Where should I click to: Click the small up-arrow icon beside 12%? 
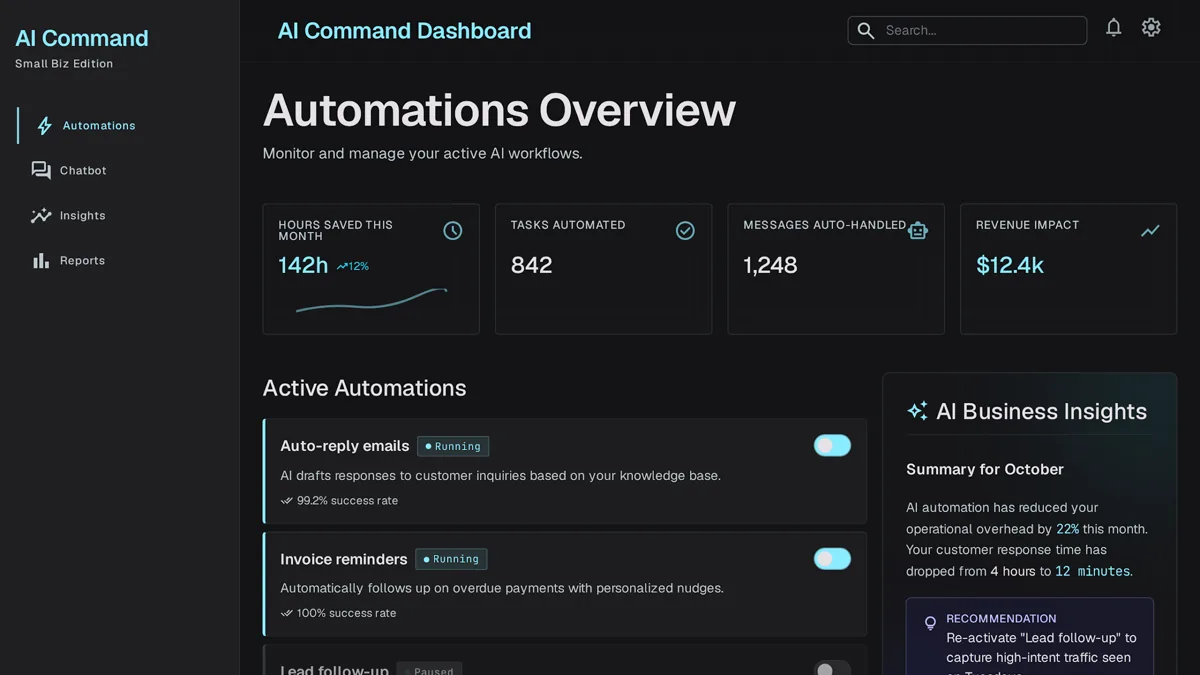click(x=342, y=267)
